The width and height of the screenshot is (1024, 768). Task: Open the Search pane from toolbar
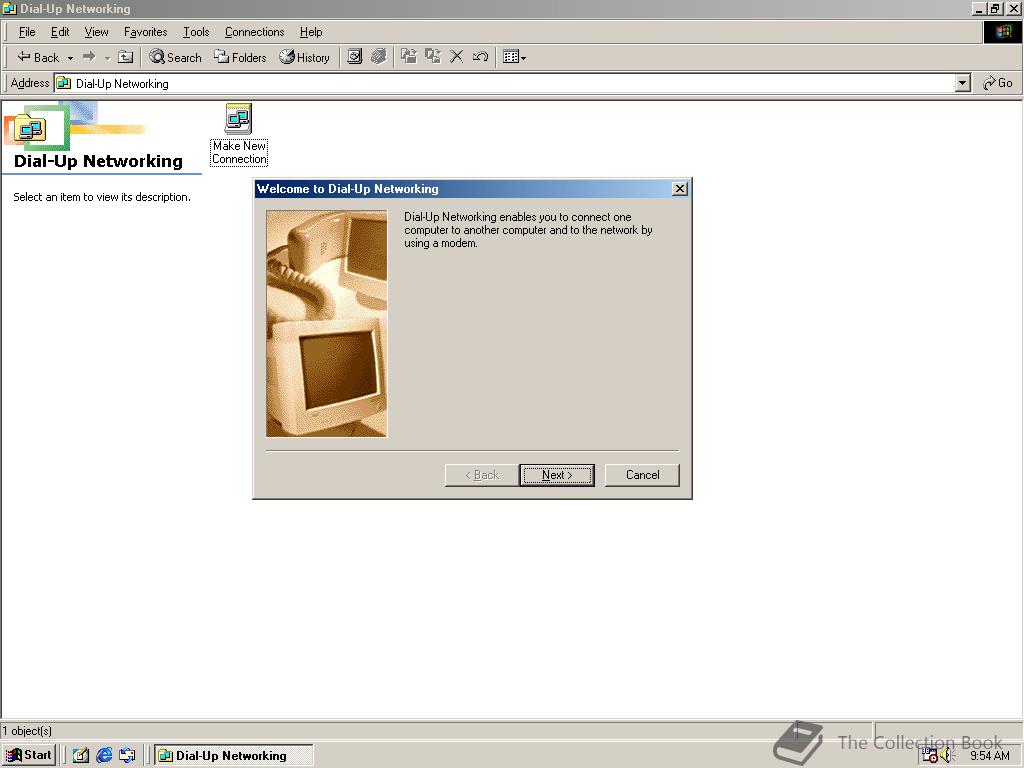point(175,57)
